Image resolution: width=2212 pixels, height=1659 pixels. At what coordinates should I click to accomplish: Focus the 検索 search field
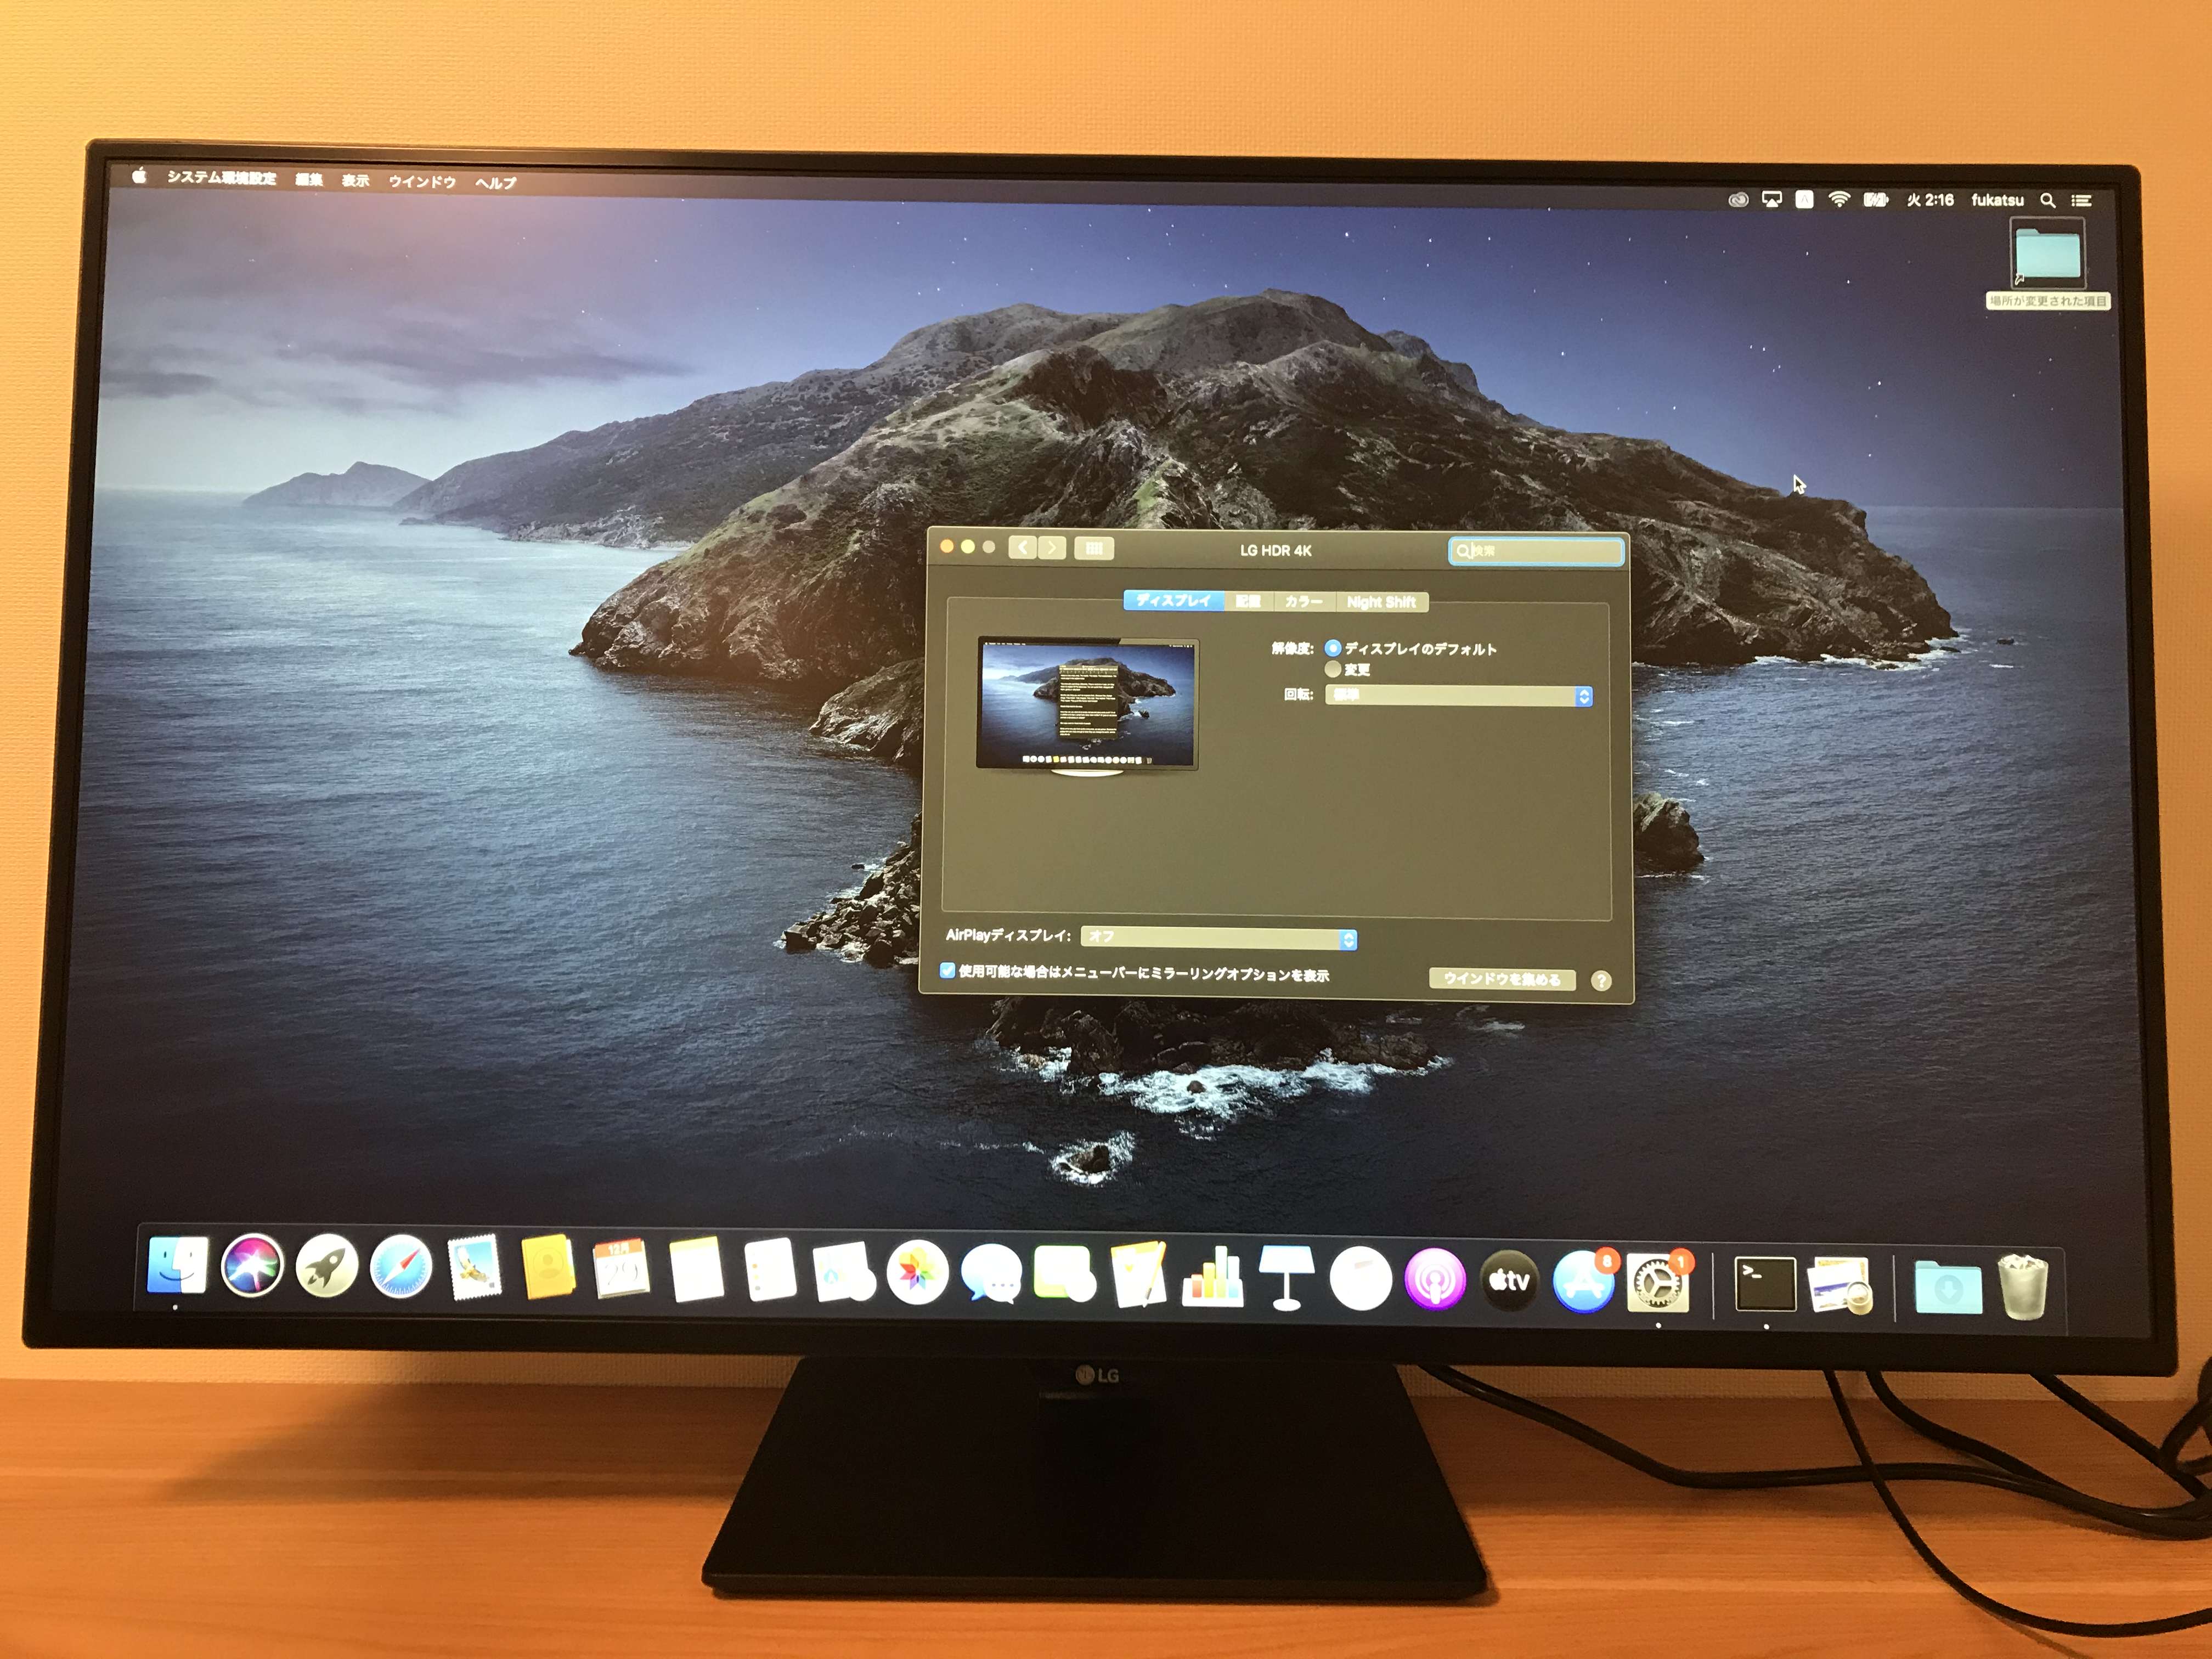[1536, 551]
